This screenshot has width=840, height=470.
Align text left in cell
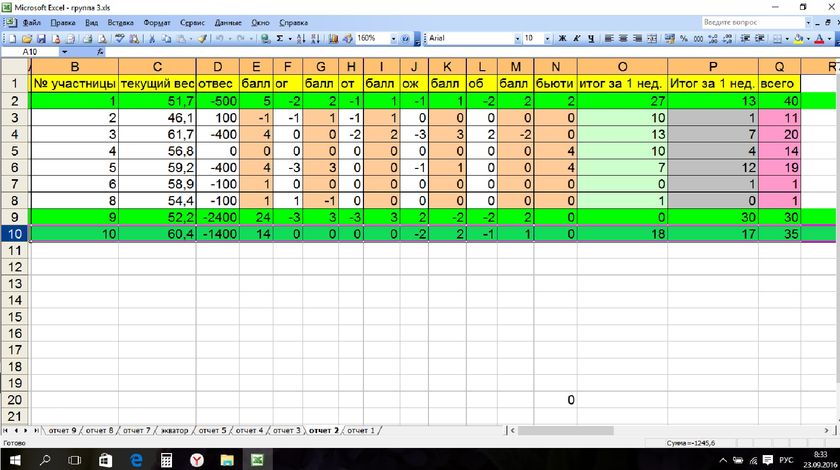609,39
